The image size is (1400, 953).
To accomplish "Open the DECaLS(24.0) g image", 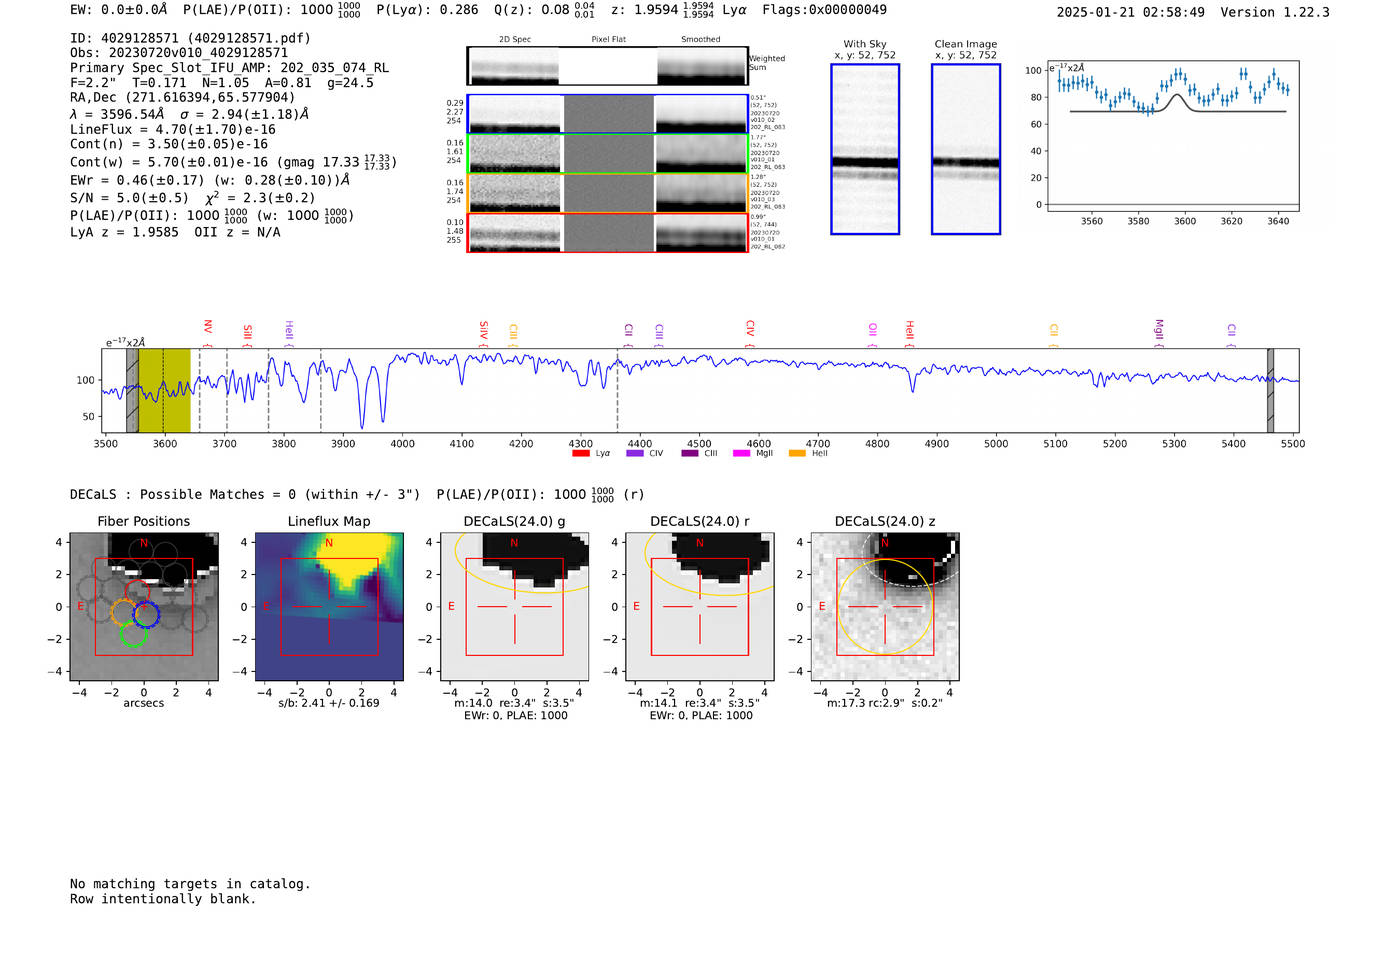I will click(515, 607).
